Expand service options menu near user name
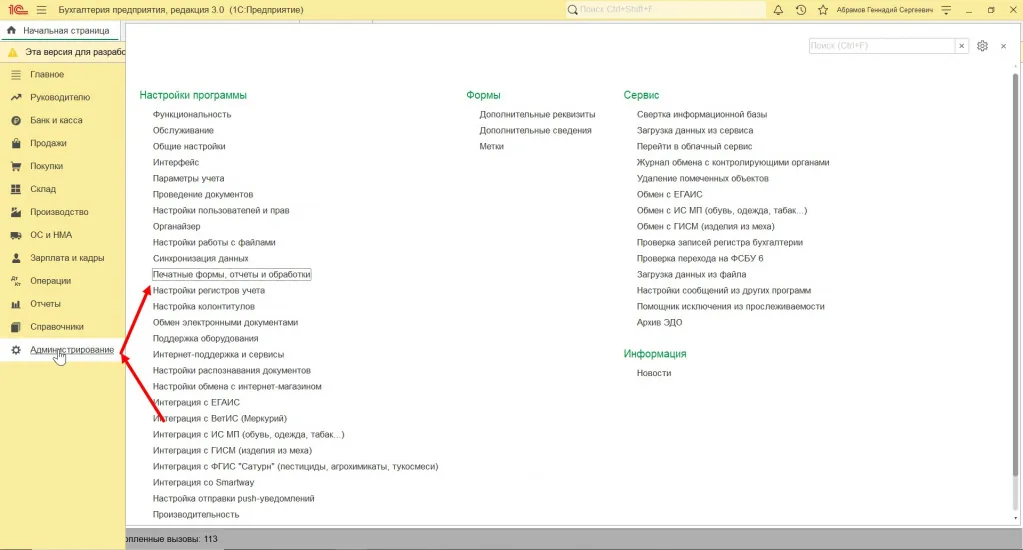Viewport: 1023px width, 550px height. [946, 10]
